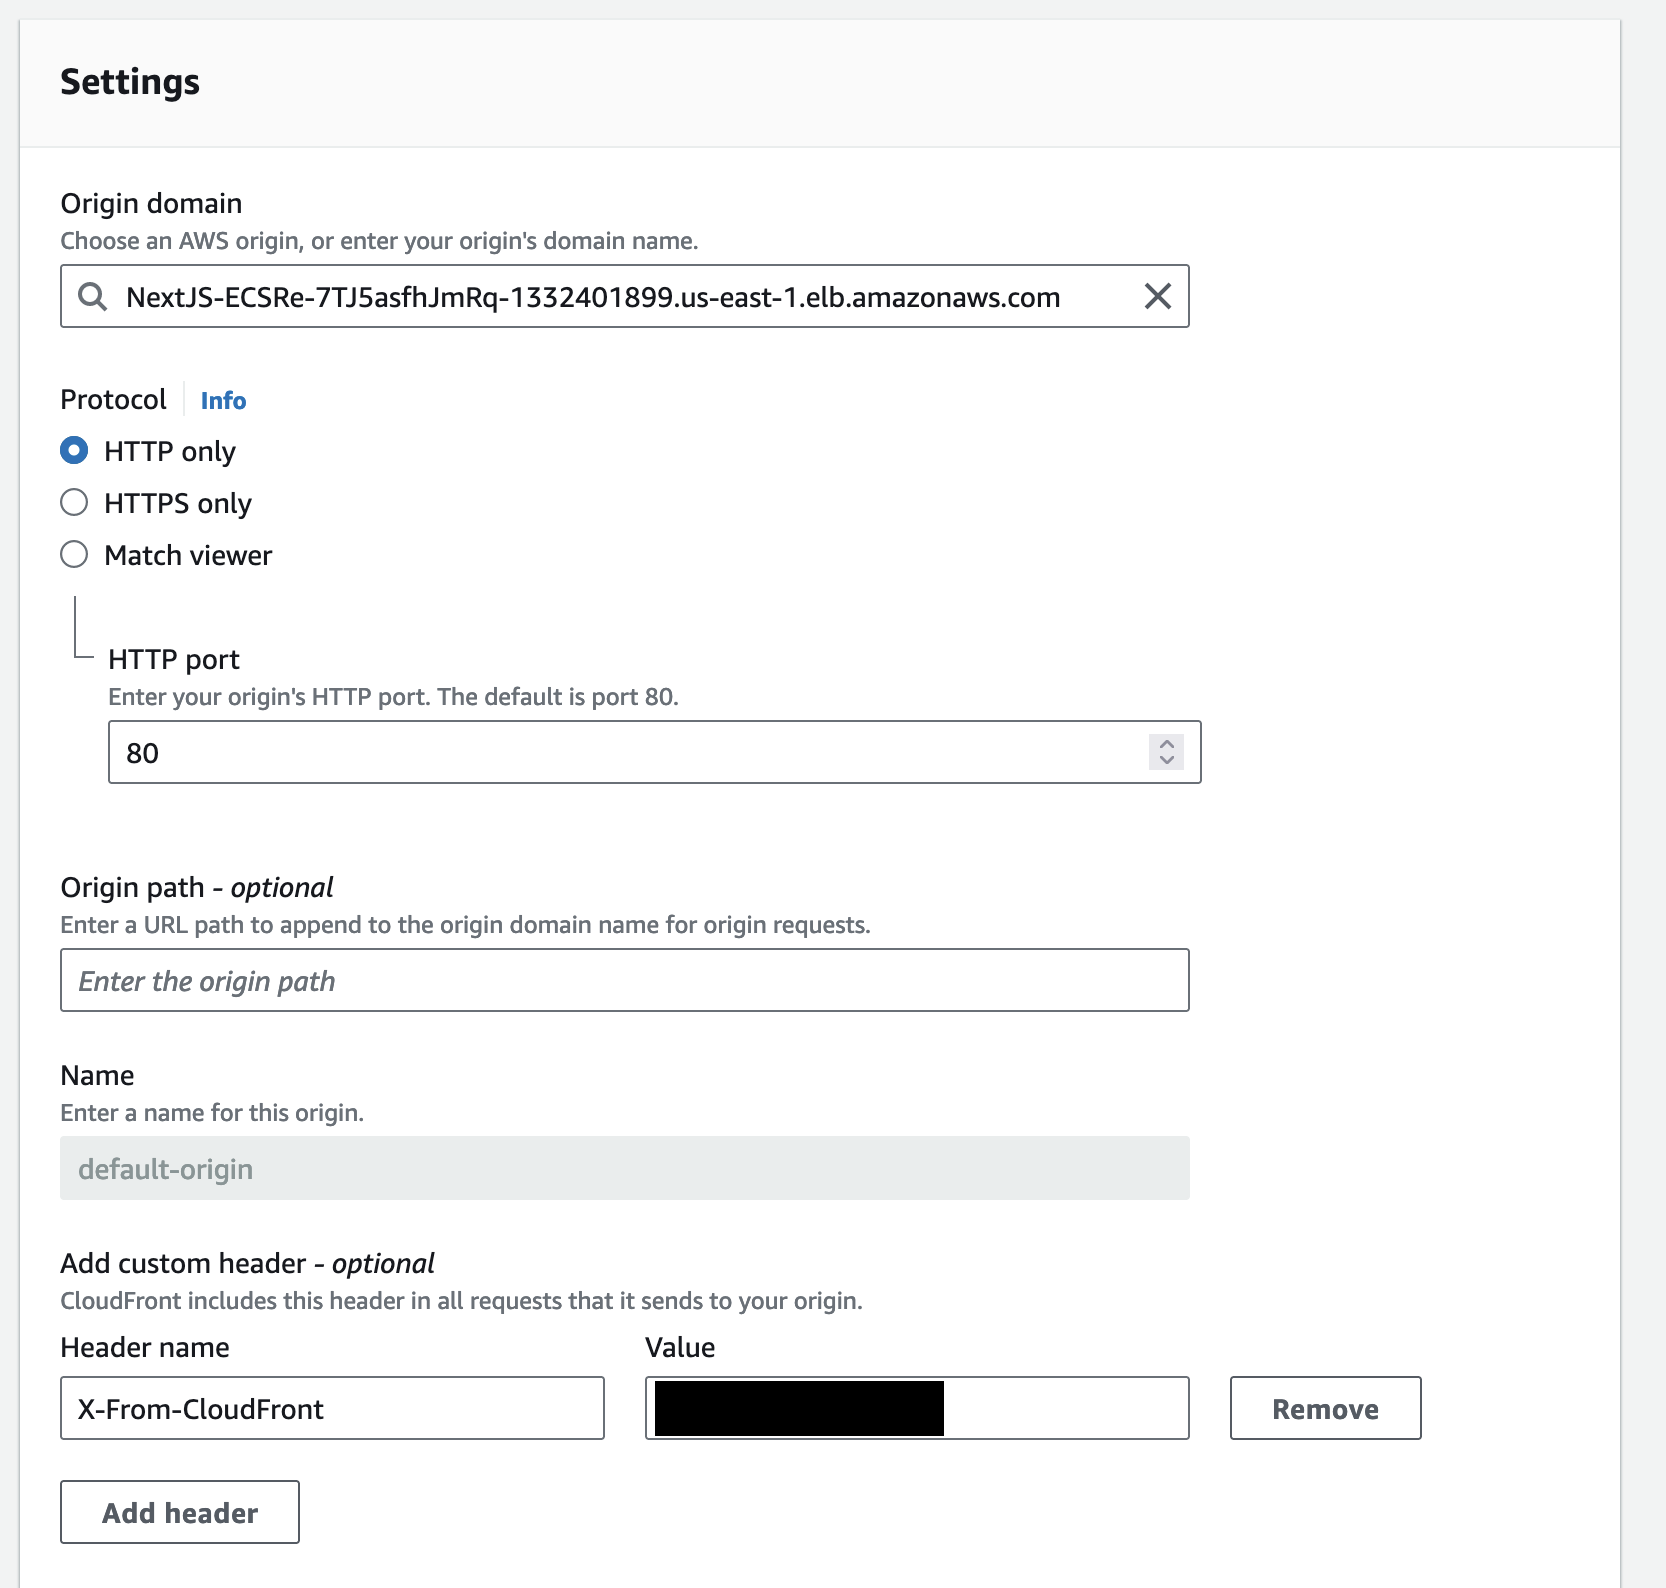Decrease HTTP port with the down stepper arrow
Screen dimensions: 1666x1588
pyautogui.click(x=1166, y=760)
